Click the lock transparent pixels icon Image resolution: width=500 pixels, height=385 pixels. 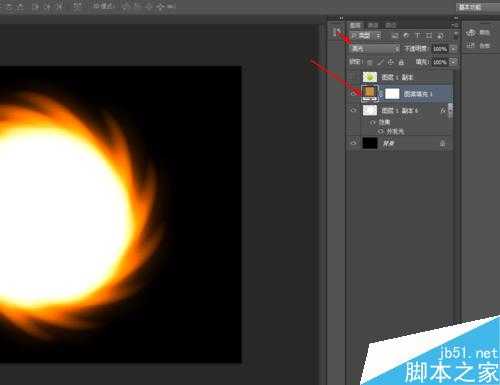click(370, 62)
